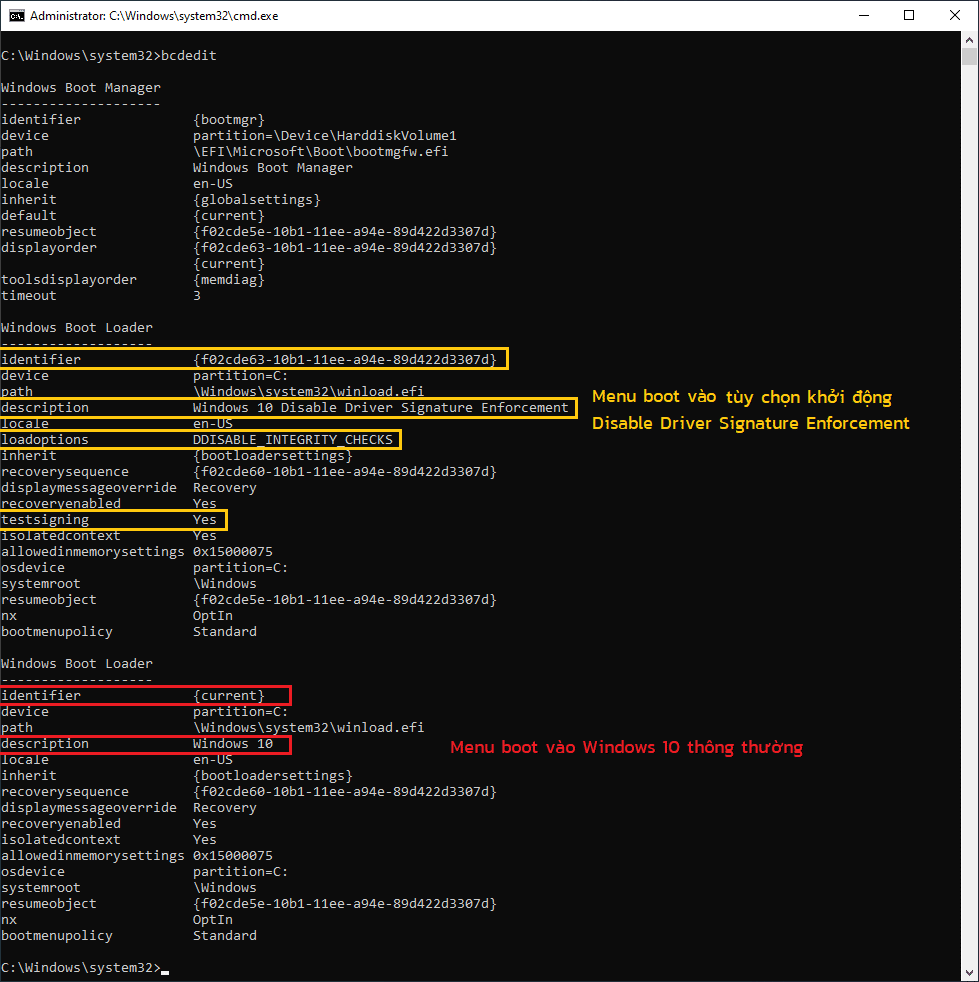Select the "{bootmgr}" identifier value
This screenshot has height=982, width=979.
tap(229, 120)
